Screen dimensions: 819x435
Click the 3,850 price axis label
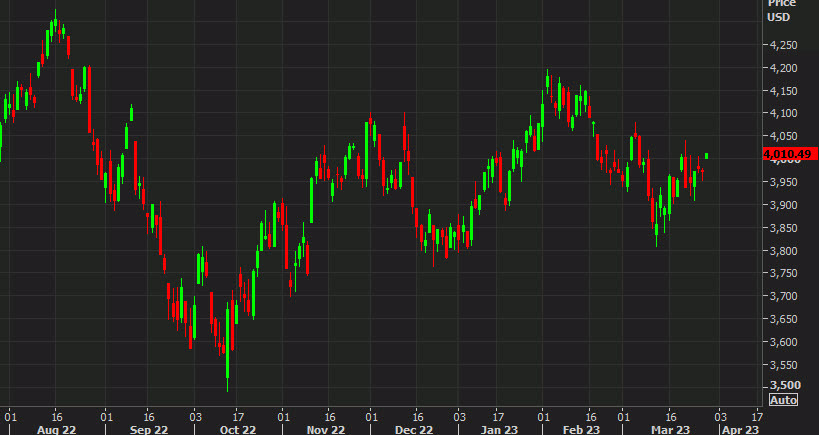pos(783,228)
